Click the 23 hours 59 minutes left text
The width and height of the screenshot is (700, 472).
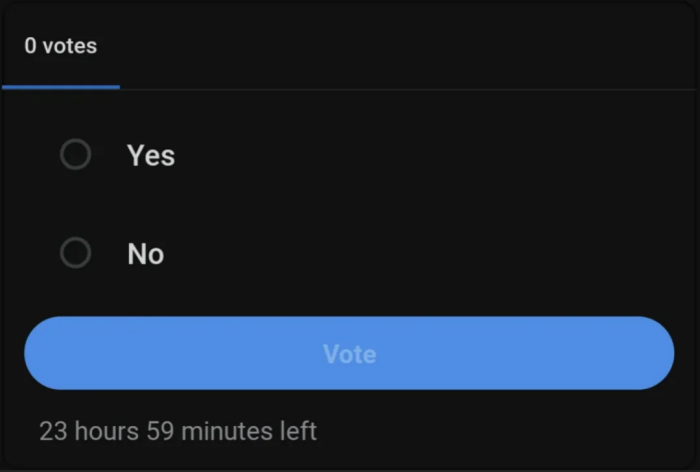point(178,431)
